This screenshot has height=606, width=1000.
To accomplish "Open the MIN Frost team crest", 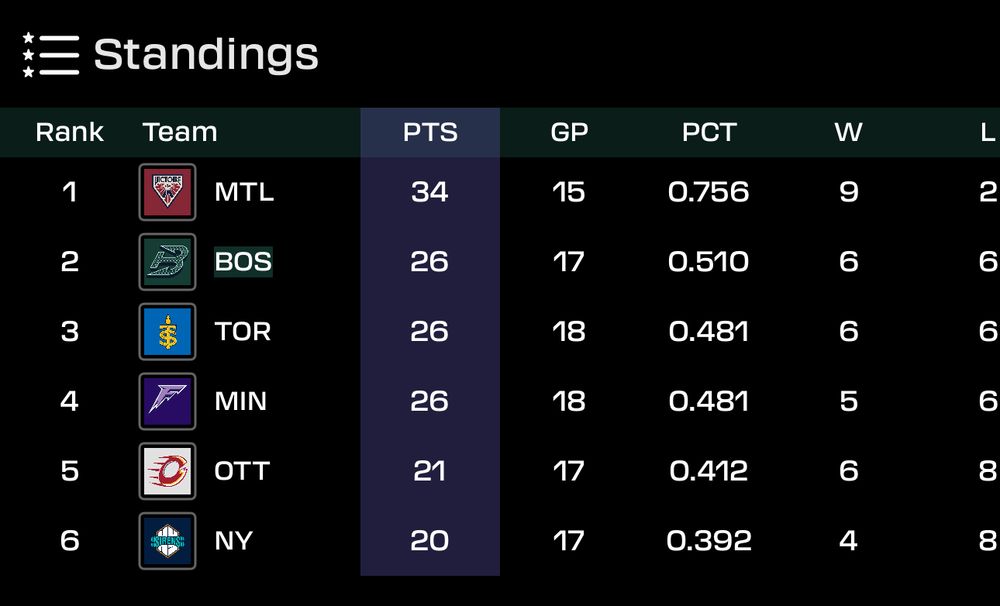I will coord(166,401).
